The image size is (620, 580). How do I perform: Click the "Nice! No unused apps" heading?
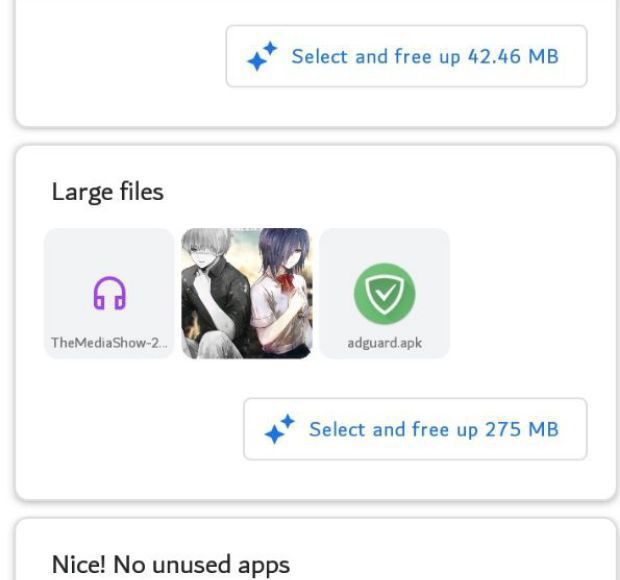coord(171,564)
